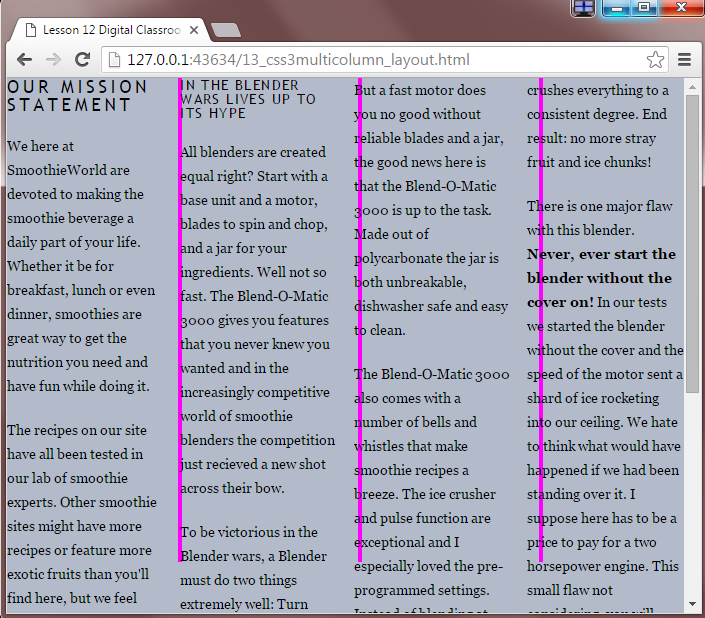Open a new tab

click(226, 30)
